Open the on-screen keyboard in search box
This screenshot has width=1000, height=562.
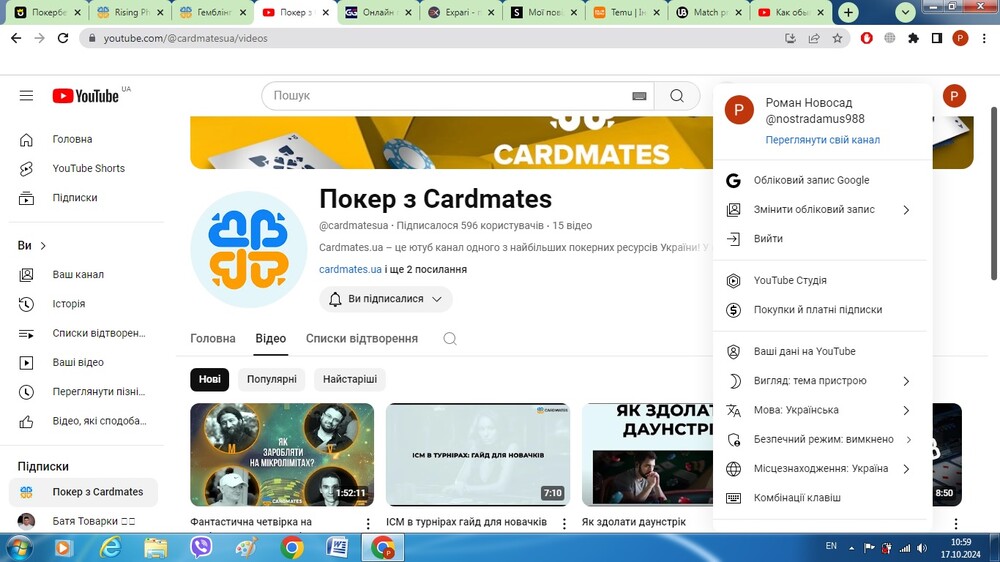click(639, 96)
